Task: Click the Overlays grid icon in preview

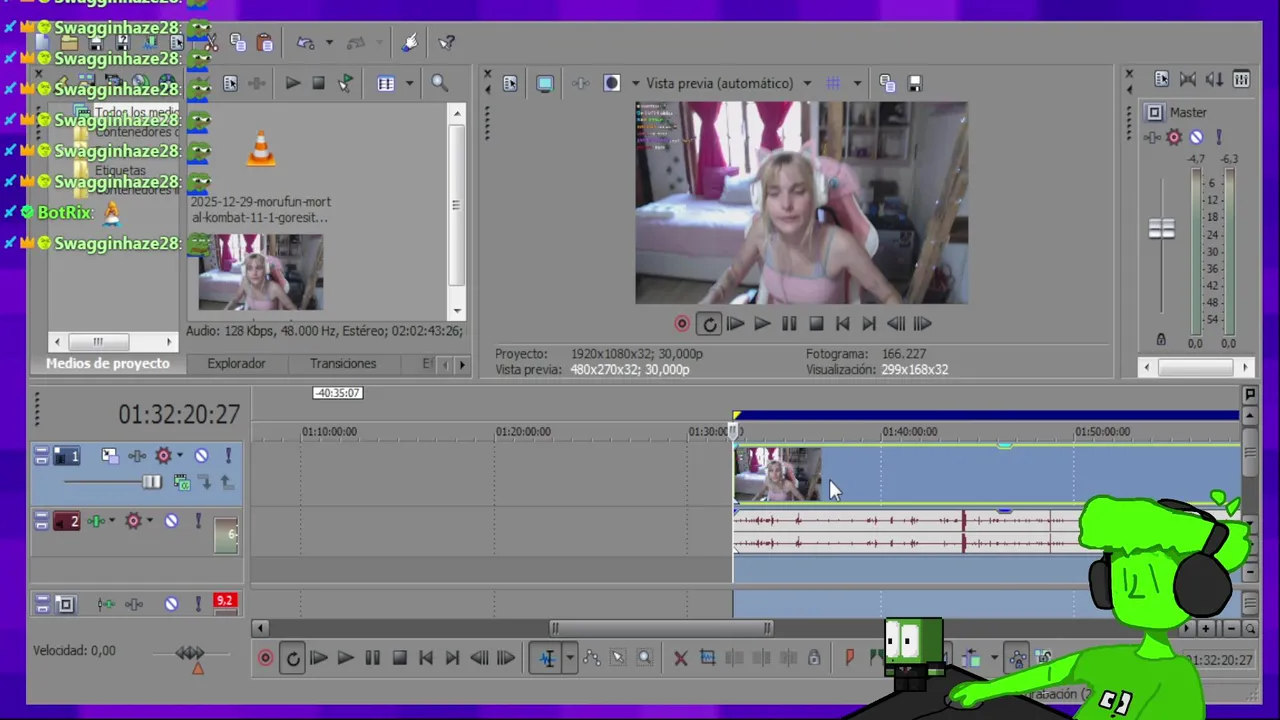Action: point(833,84)
